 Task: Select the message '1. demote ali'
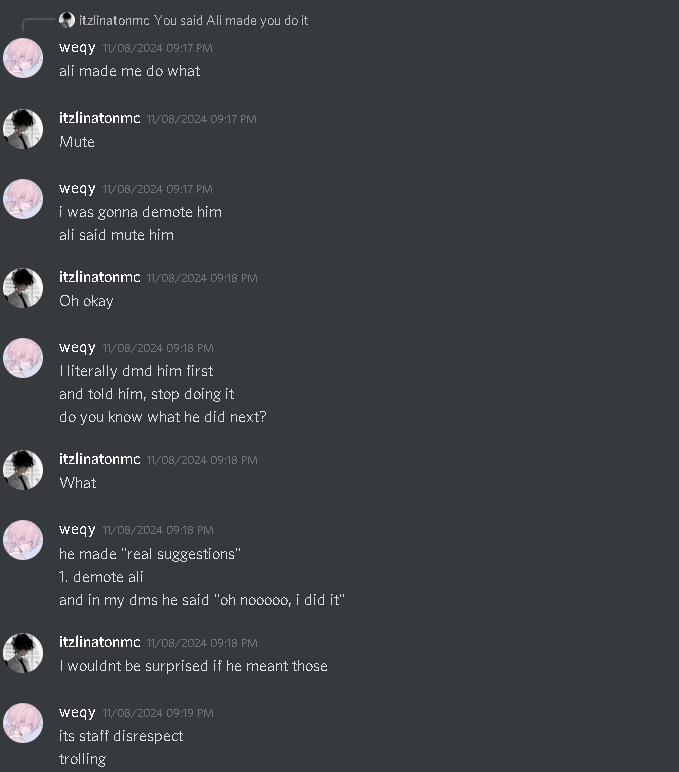[x=101, y=577]
